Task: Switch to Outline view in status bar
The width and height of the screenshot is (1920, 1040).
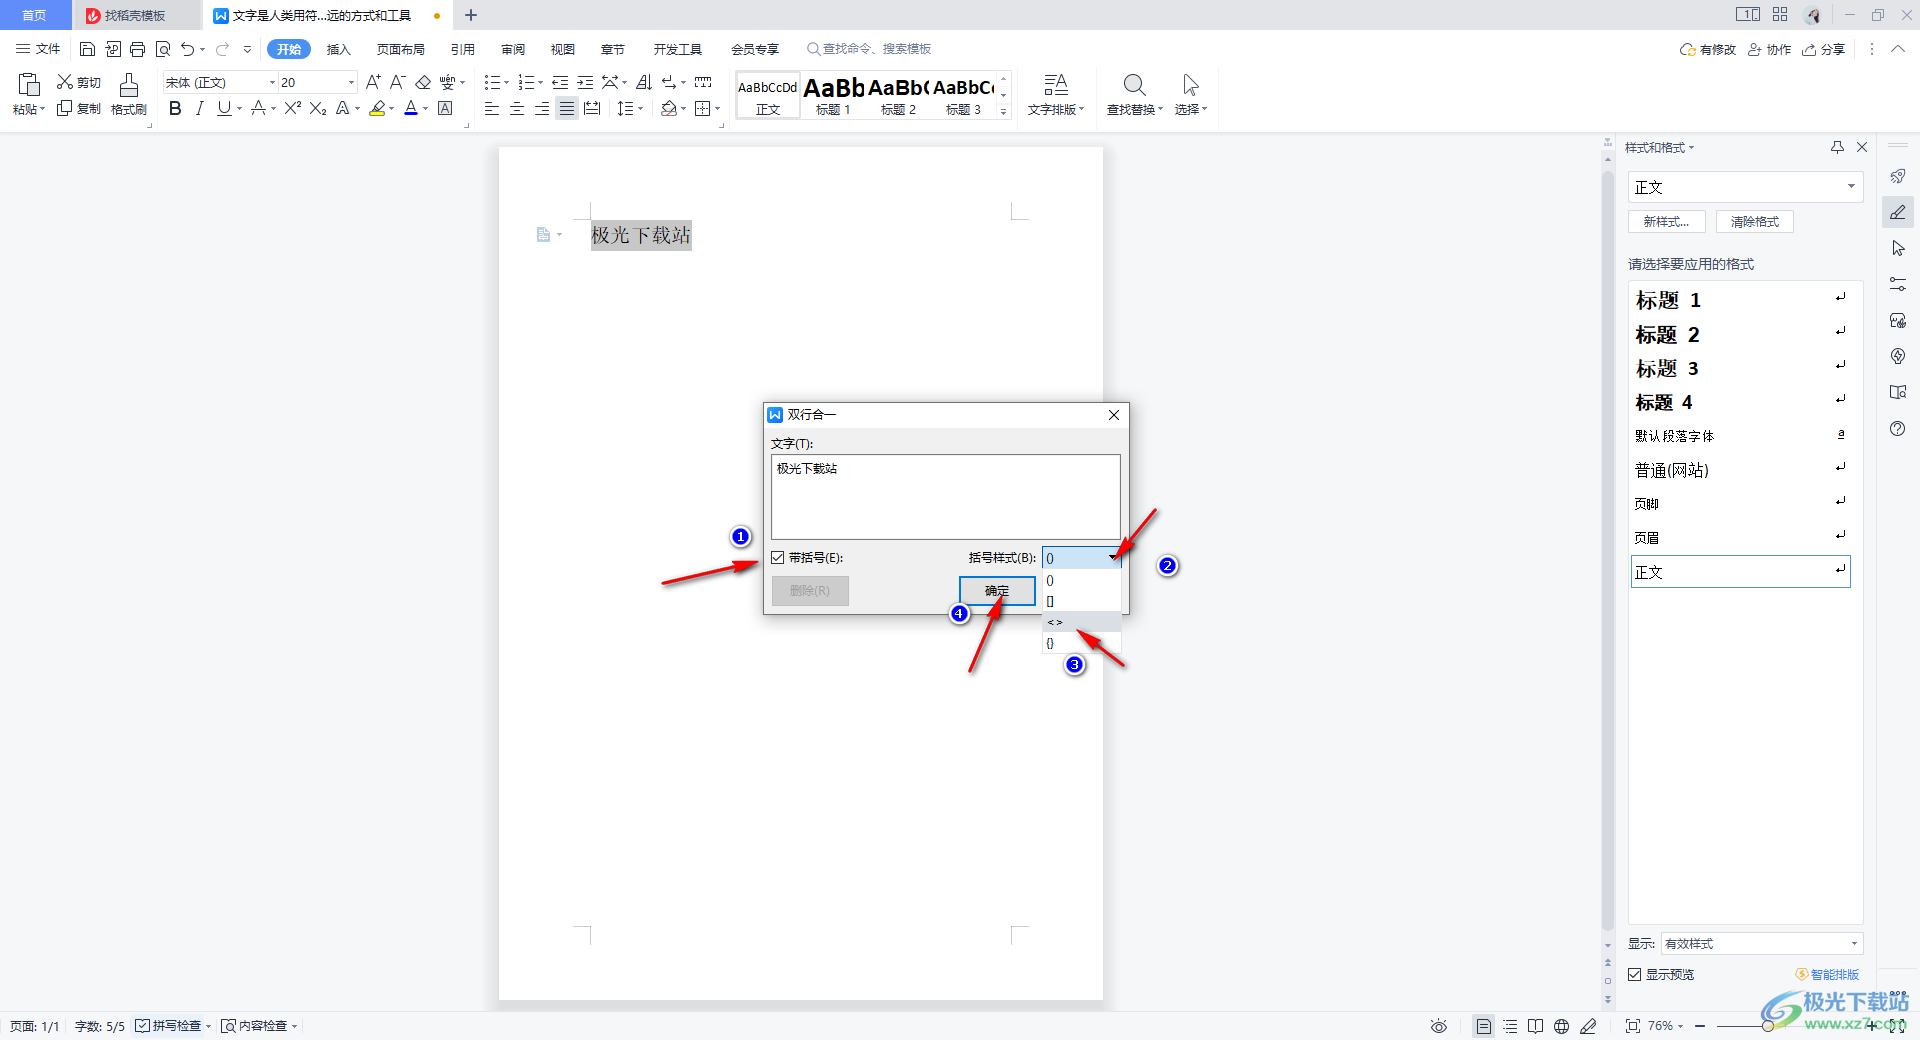Action: [1510, 1026]
